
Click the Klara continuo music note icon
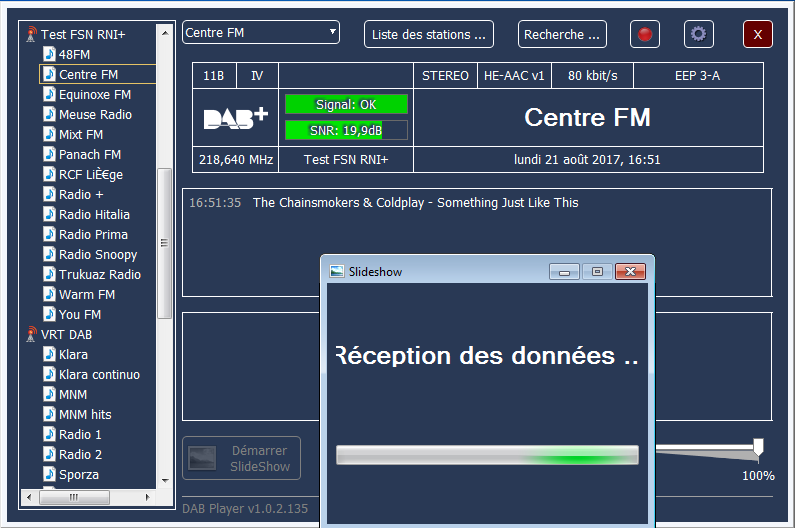(49, 374)
